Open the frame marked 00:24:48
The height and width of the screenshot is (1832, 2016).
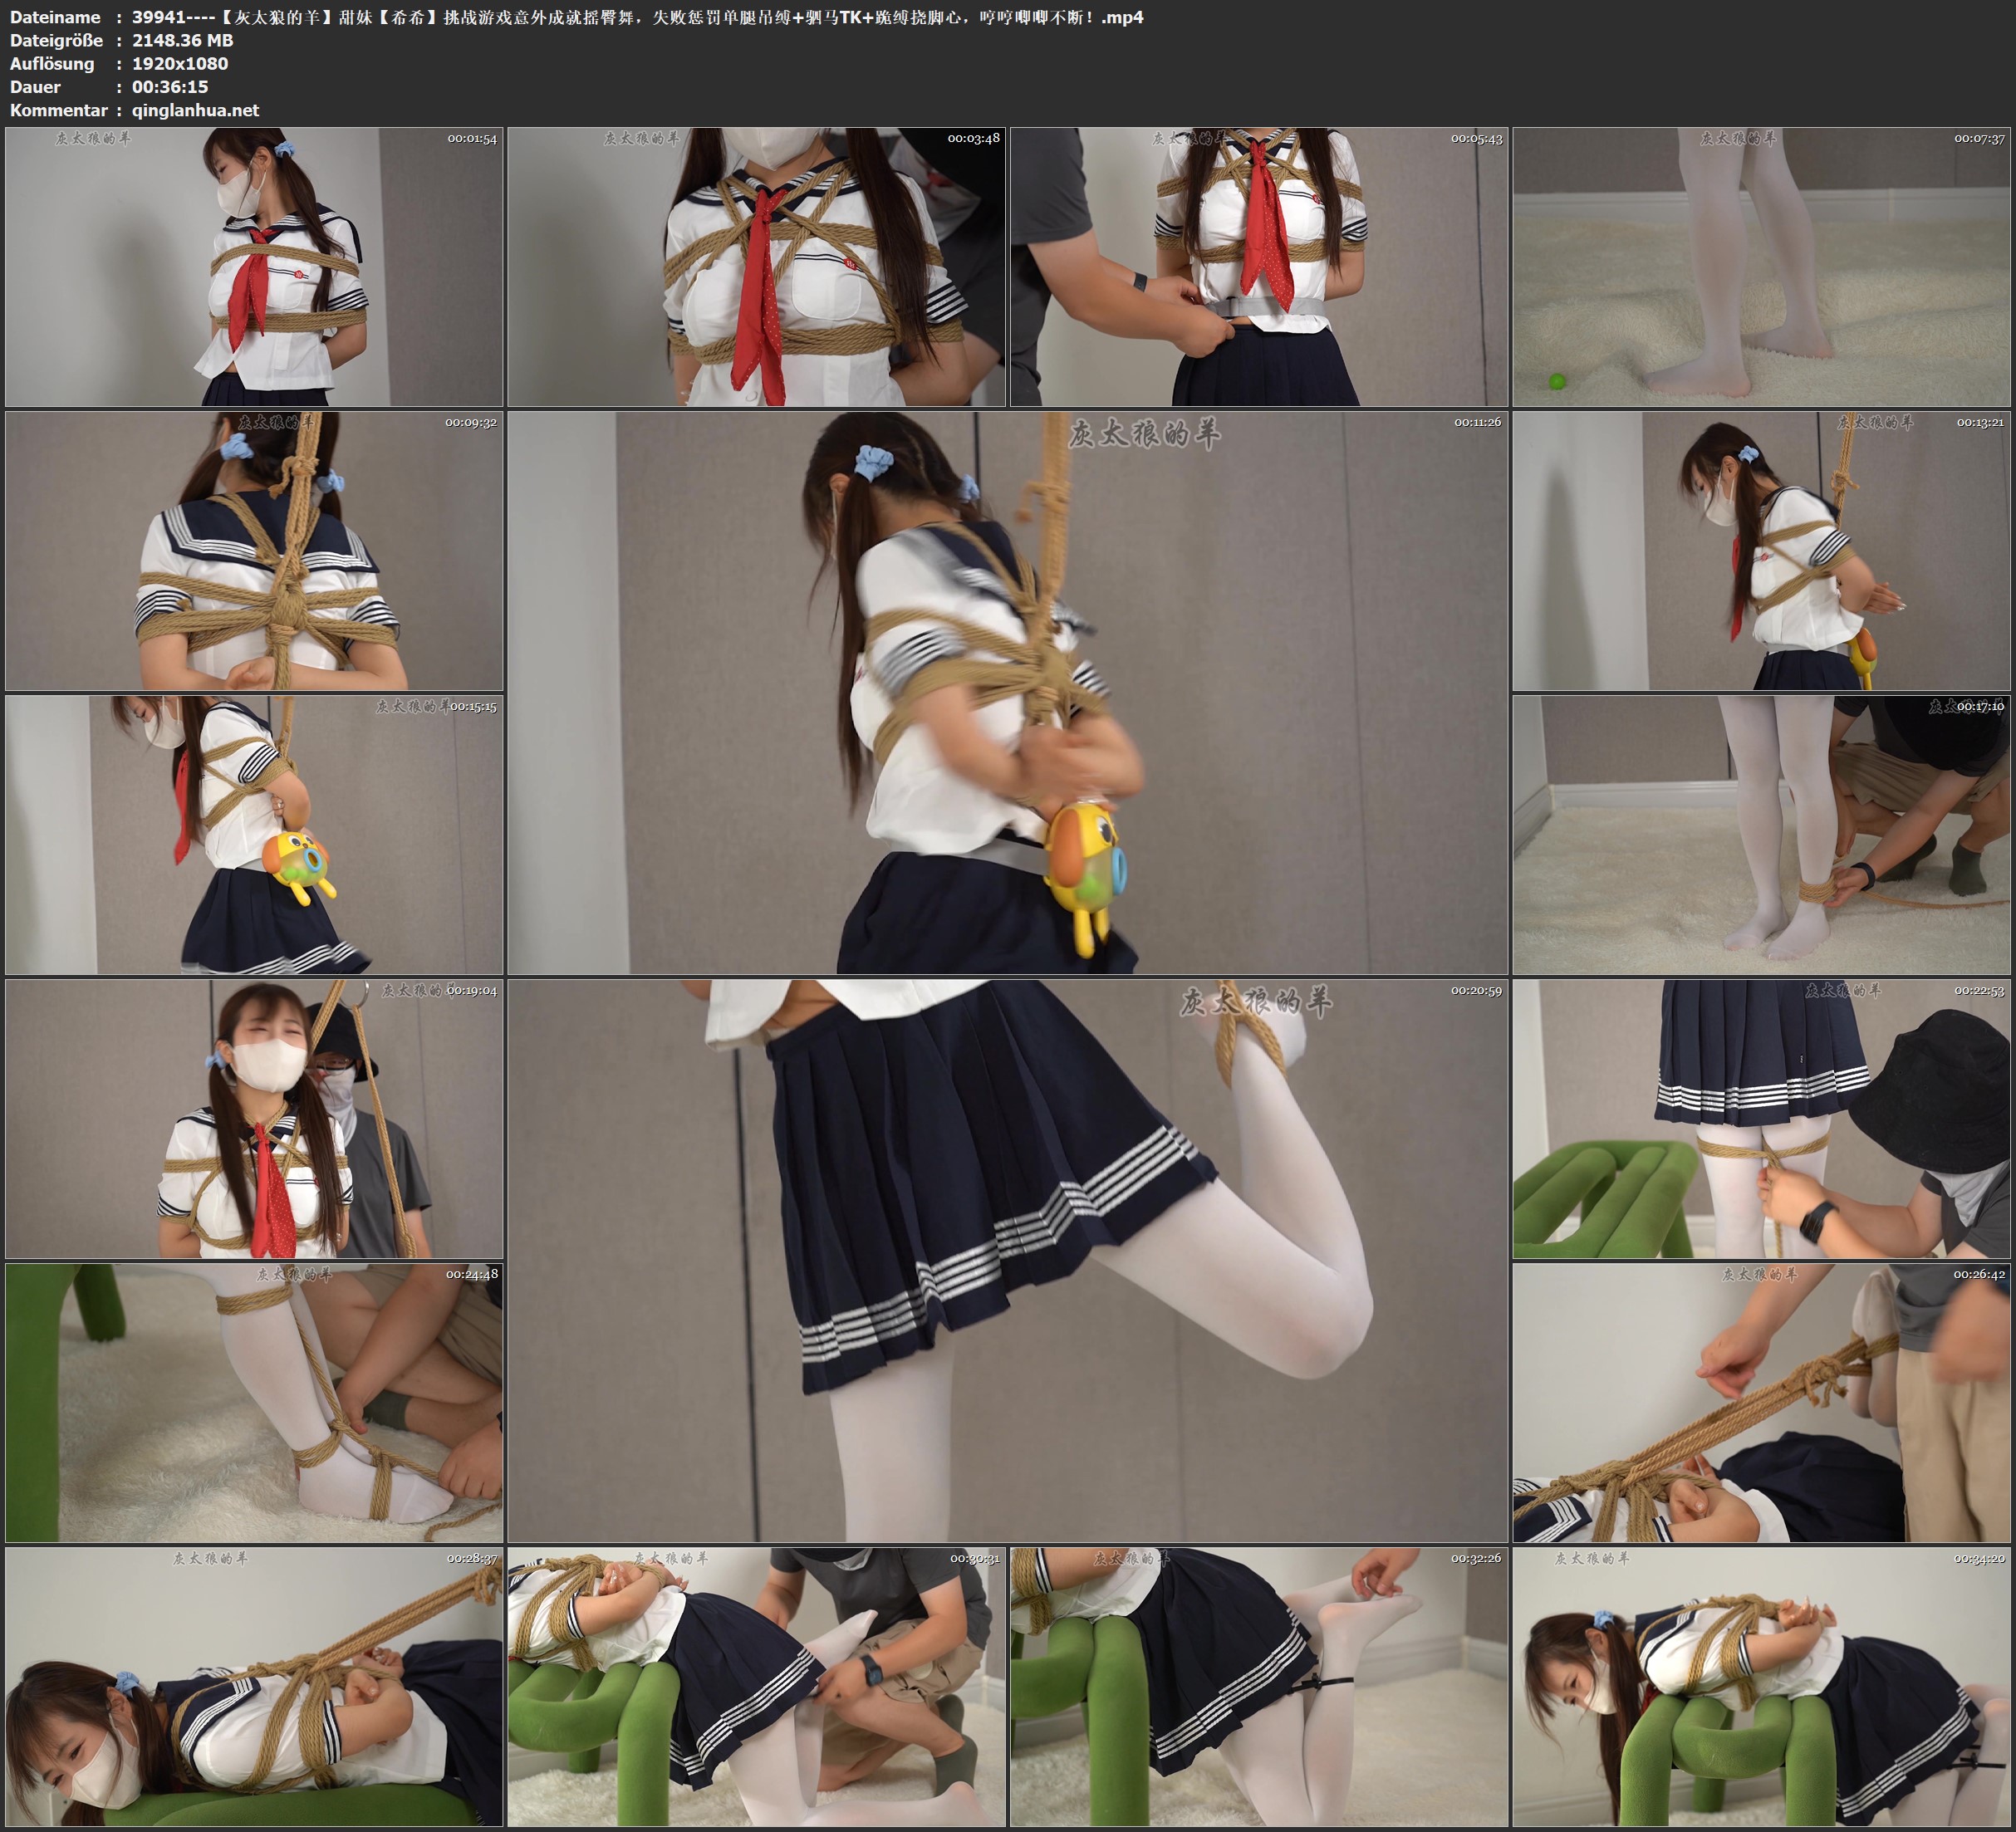[x=254, y=1403]
